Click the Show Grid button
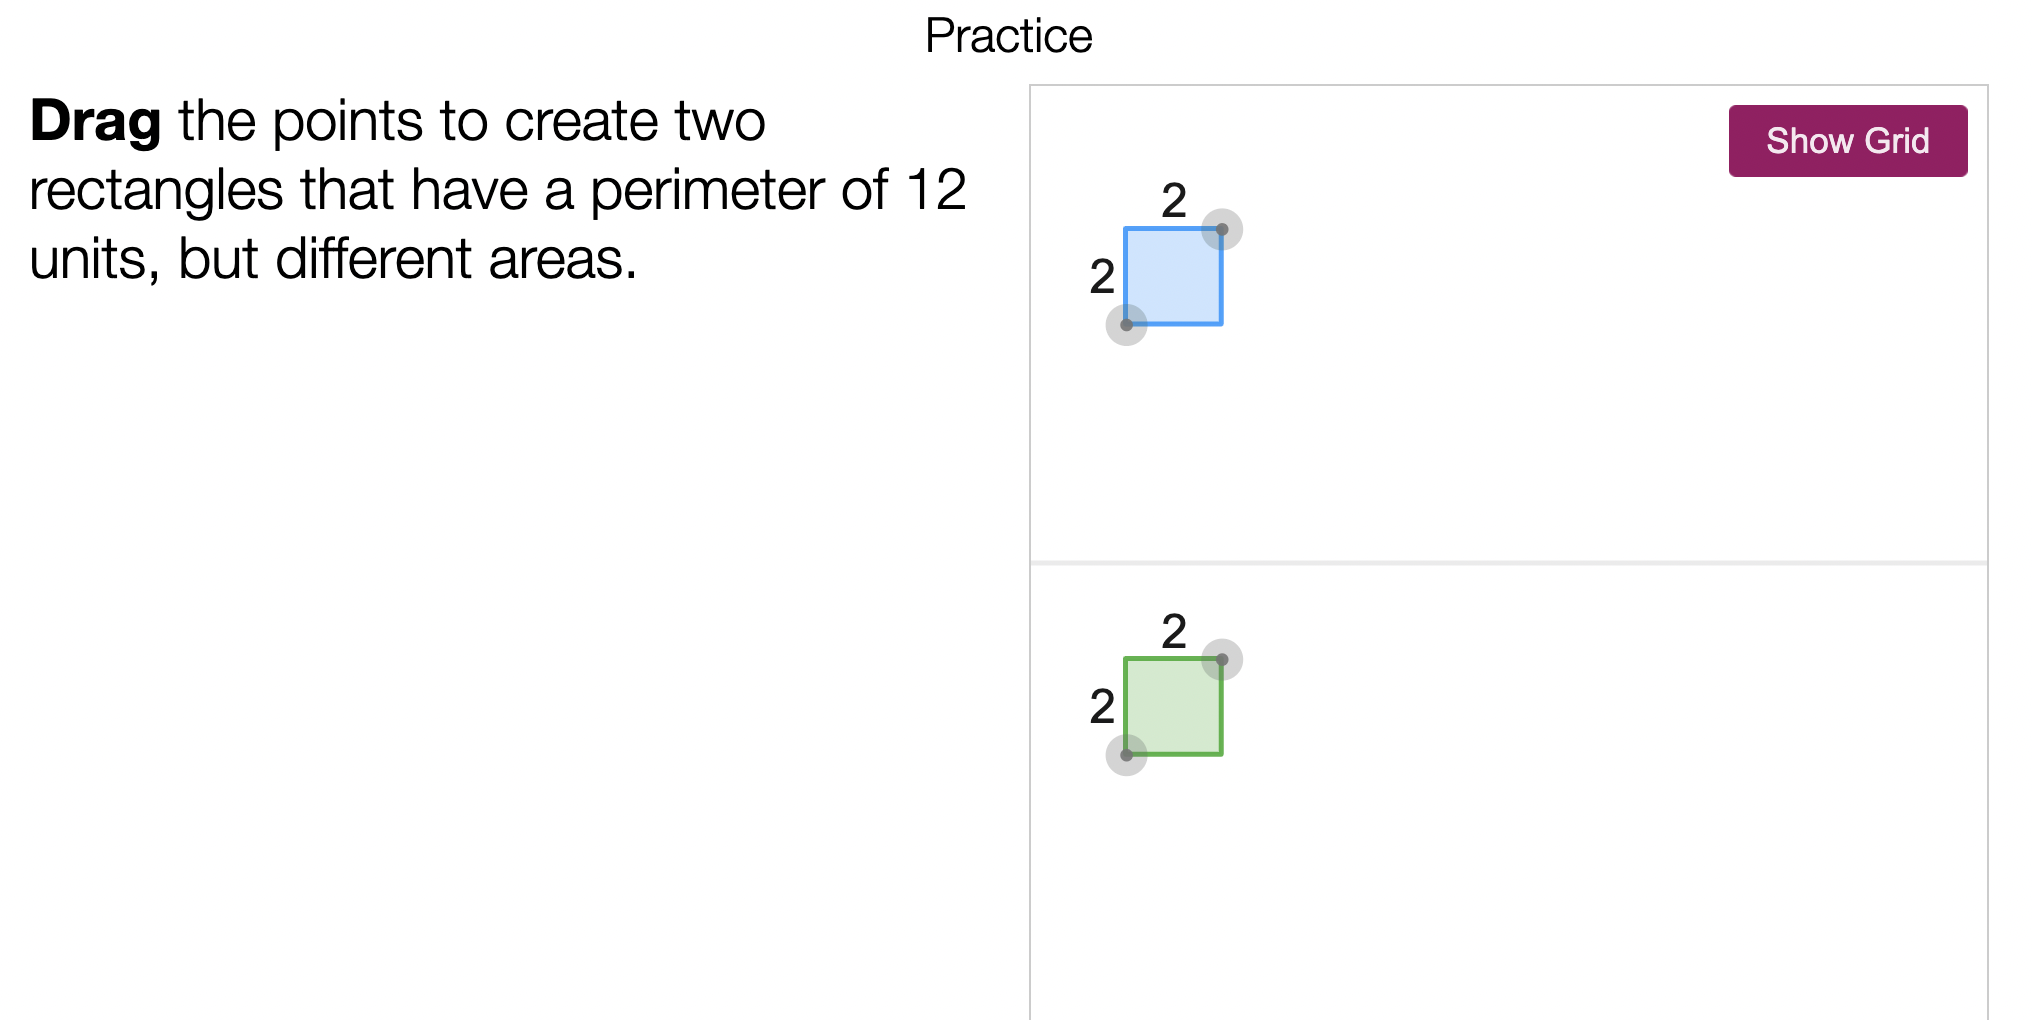This screenshot has height=1020, width=2032. 1847,141
